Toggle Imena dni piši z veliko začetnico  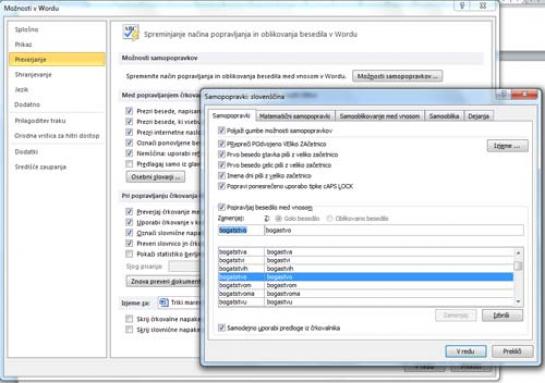pos(221,176)
